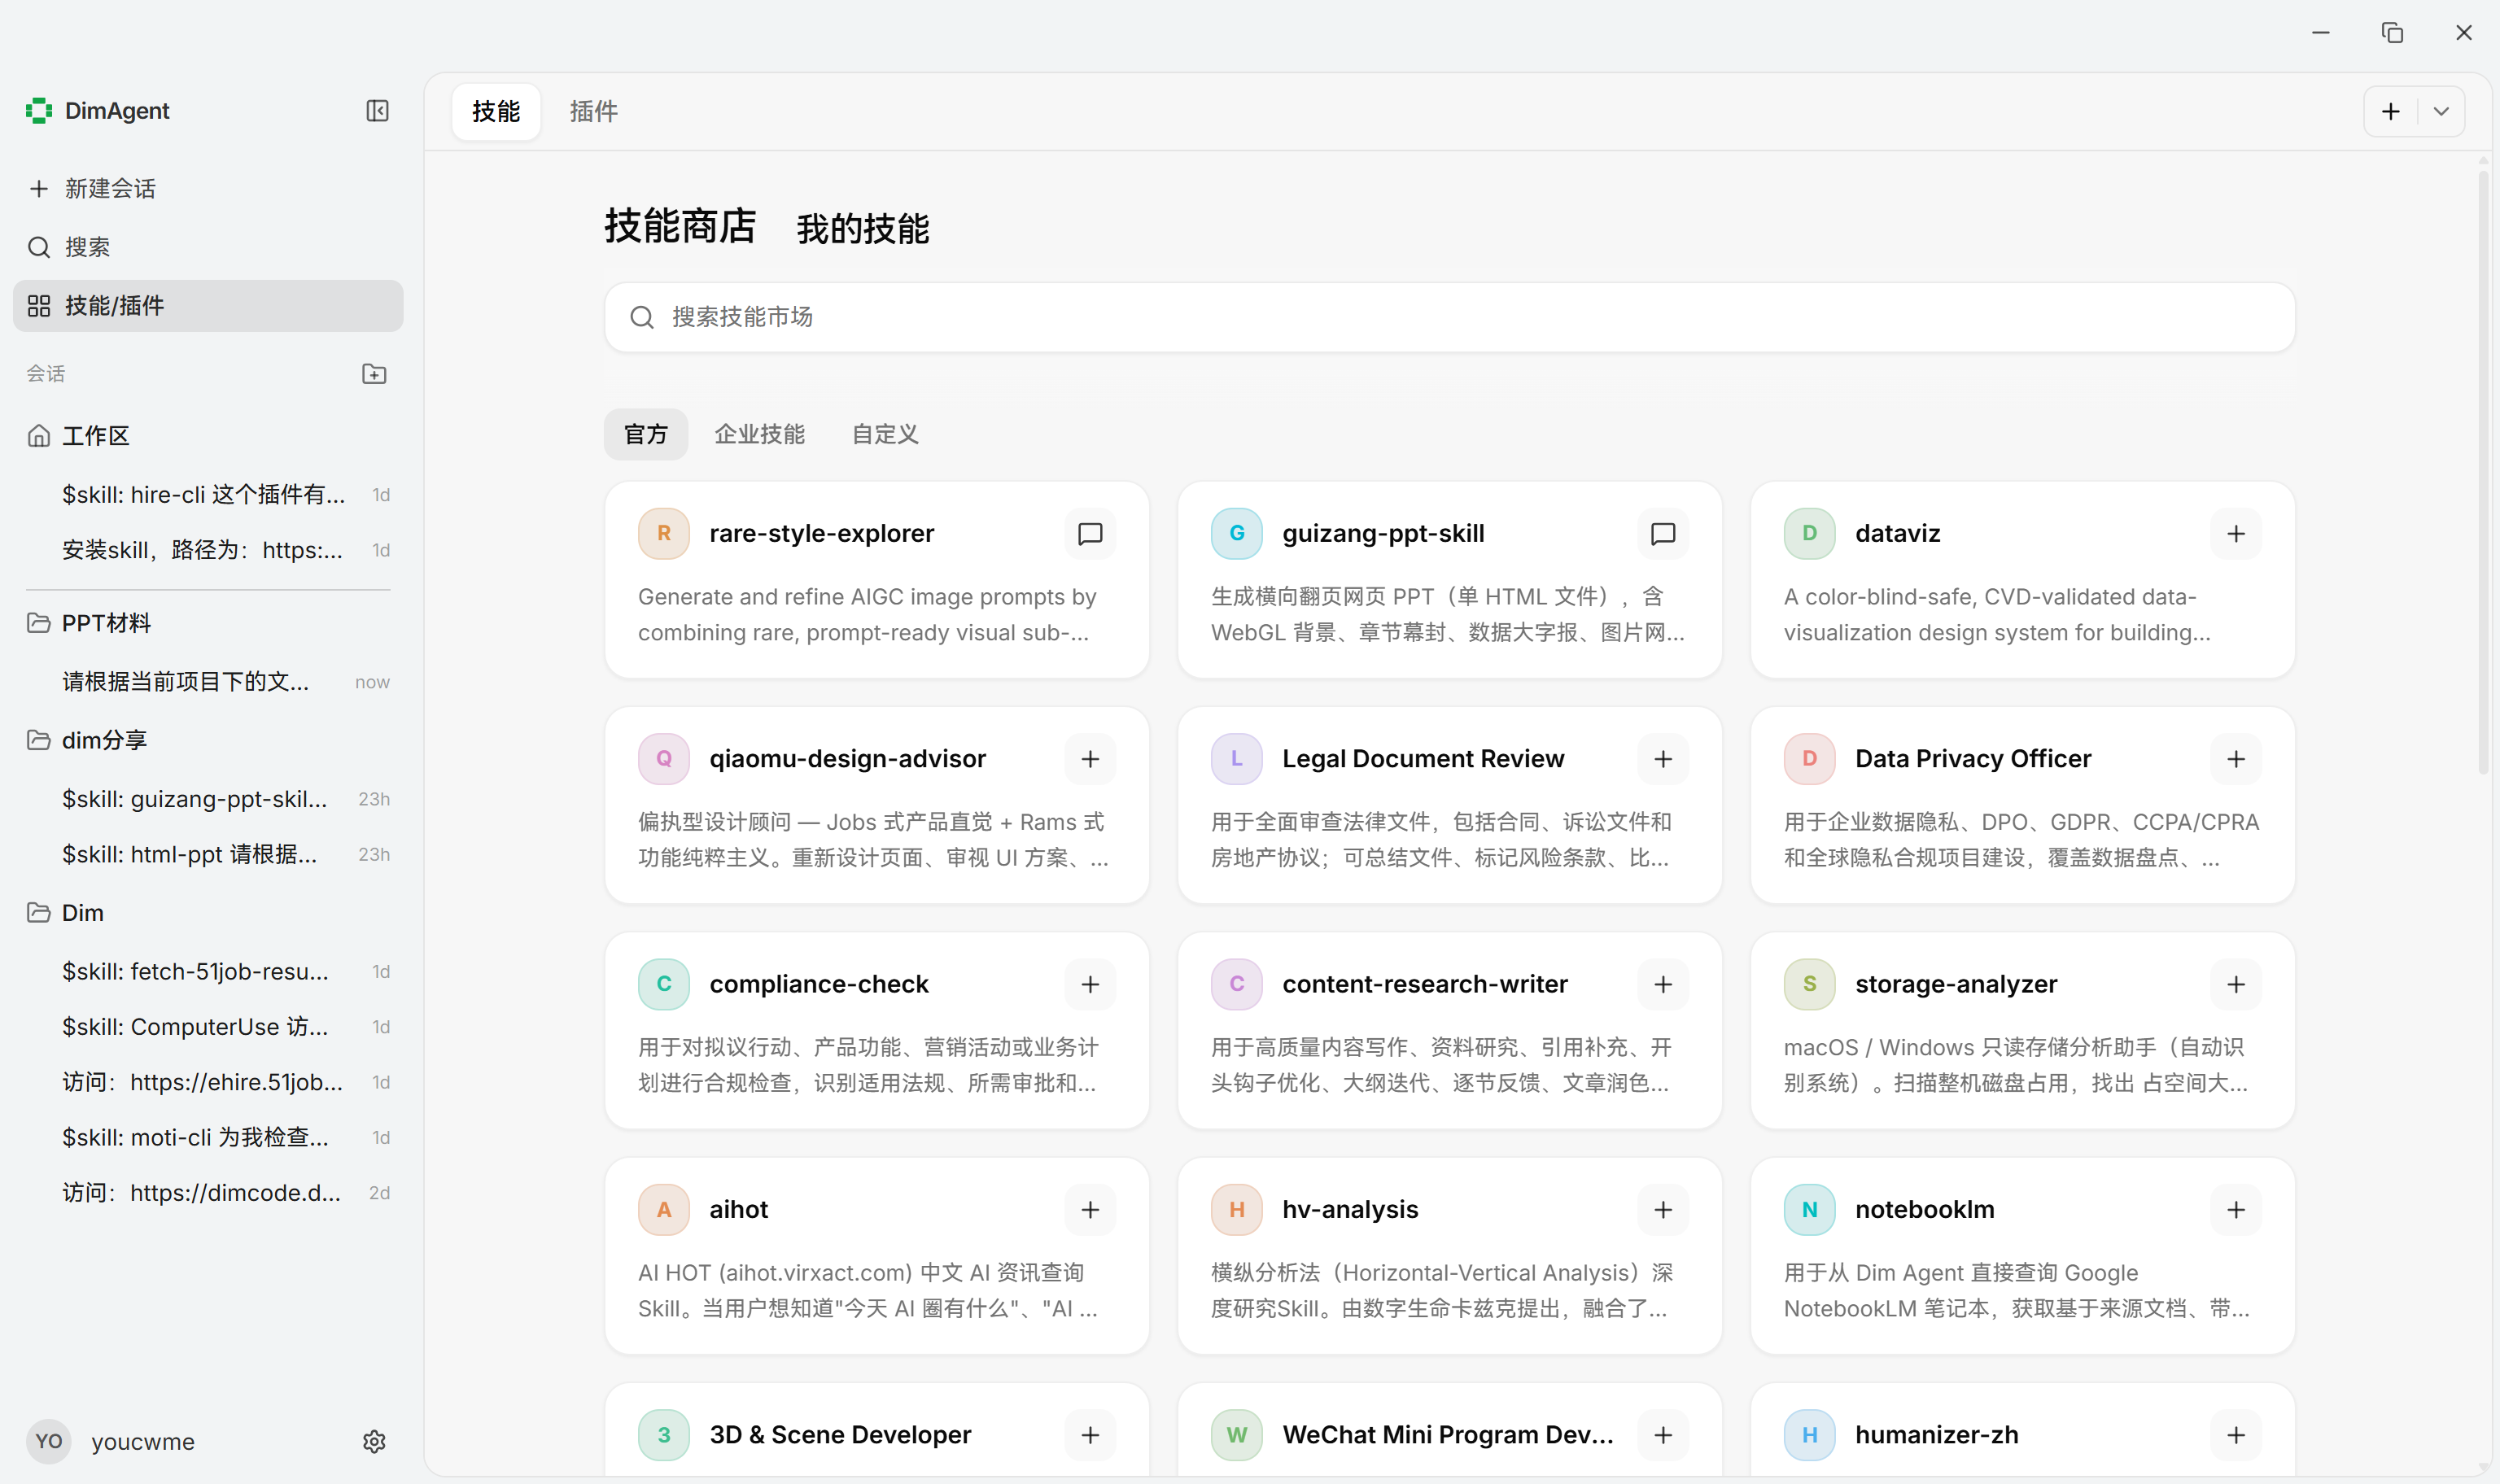Open chat with guizang-ppt-skill
Image resolution: width=2500 pixels, height=1484 pixels.
click(x=1663, y=534)
